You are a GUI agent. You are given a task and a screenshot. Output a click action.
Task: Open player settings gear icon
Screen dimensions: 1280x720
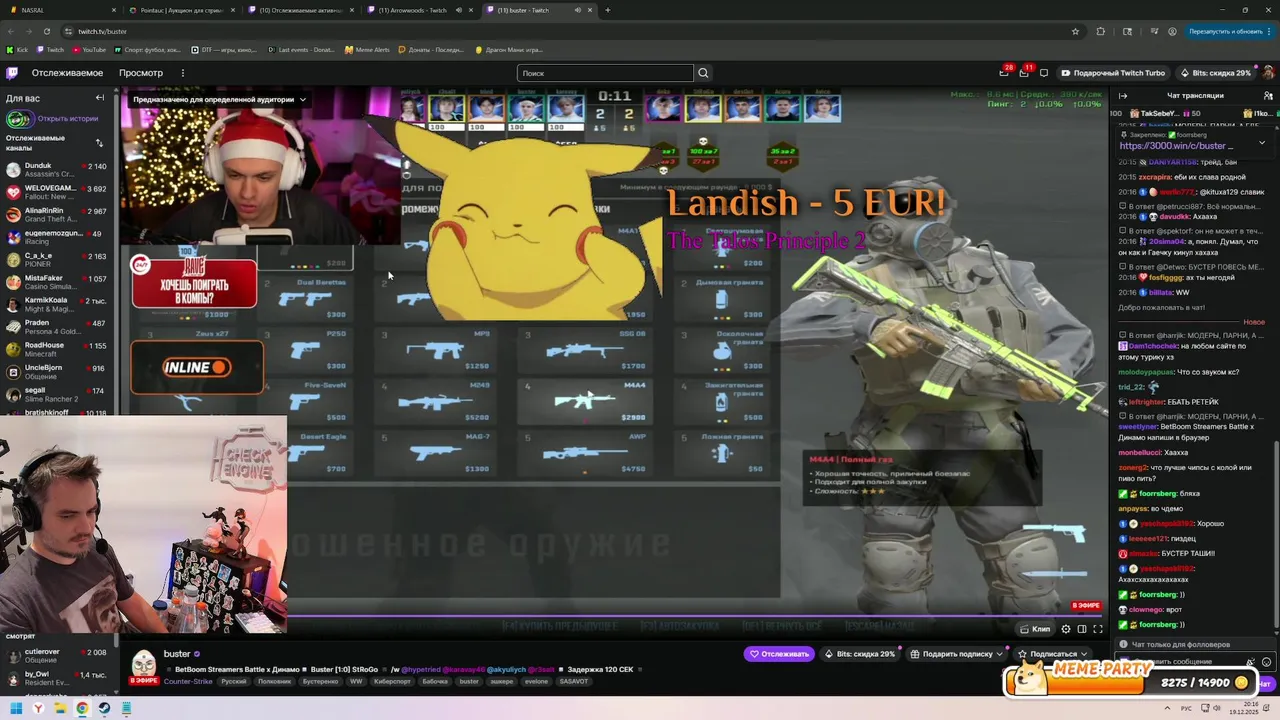pyautogui.click(x=1066, y=629)
